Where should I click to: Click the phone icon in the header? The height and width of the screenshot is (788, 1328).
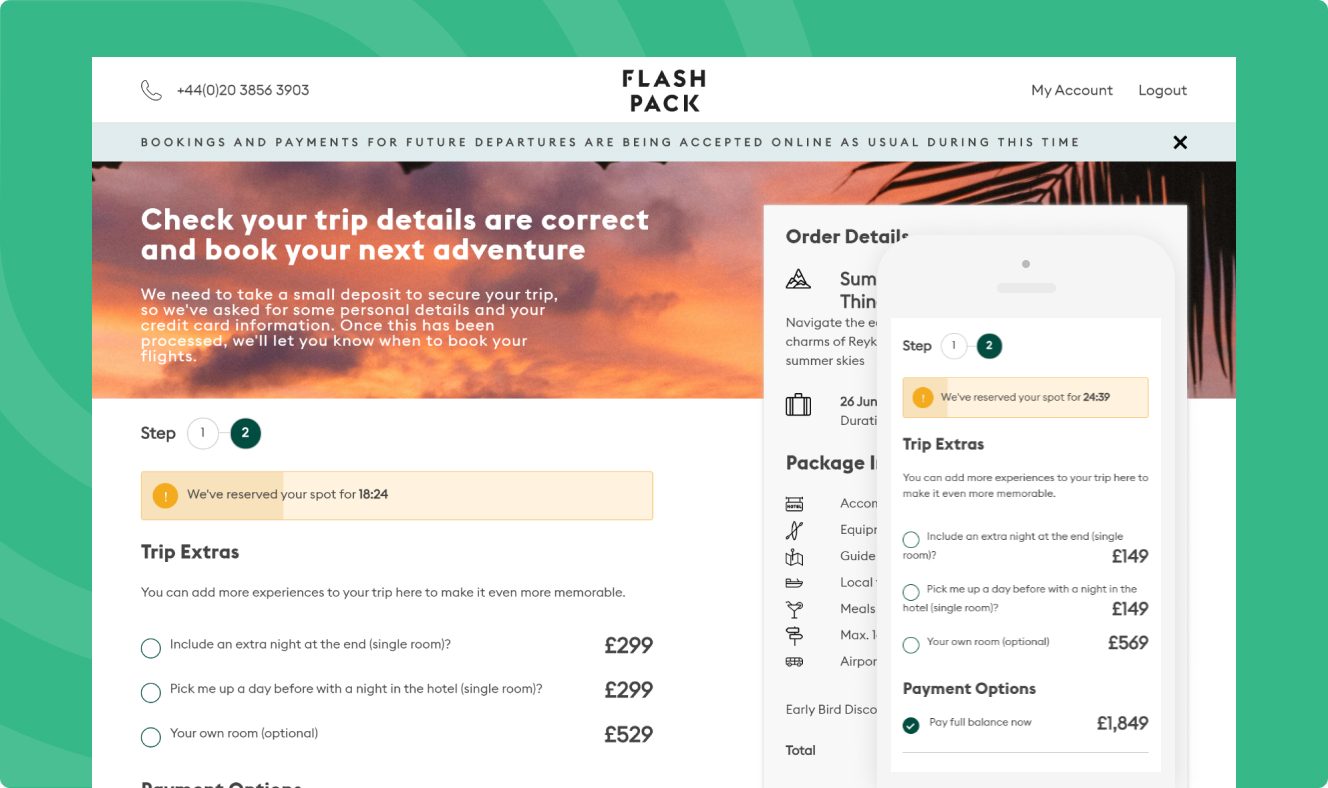click(x=151, y=90)
